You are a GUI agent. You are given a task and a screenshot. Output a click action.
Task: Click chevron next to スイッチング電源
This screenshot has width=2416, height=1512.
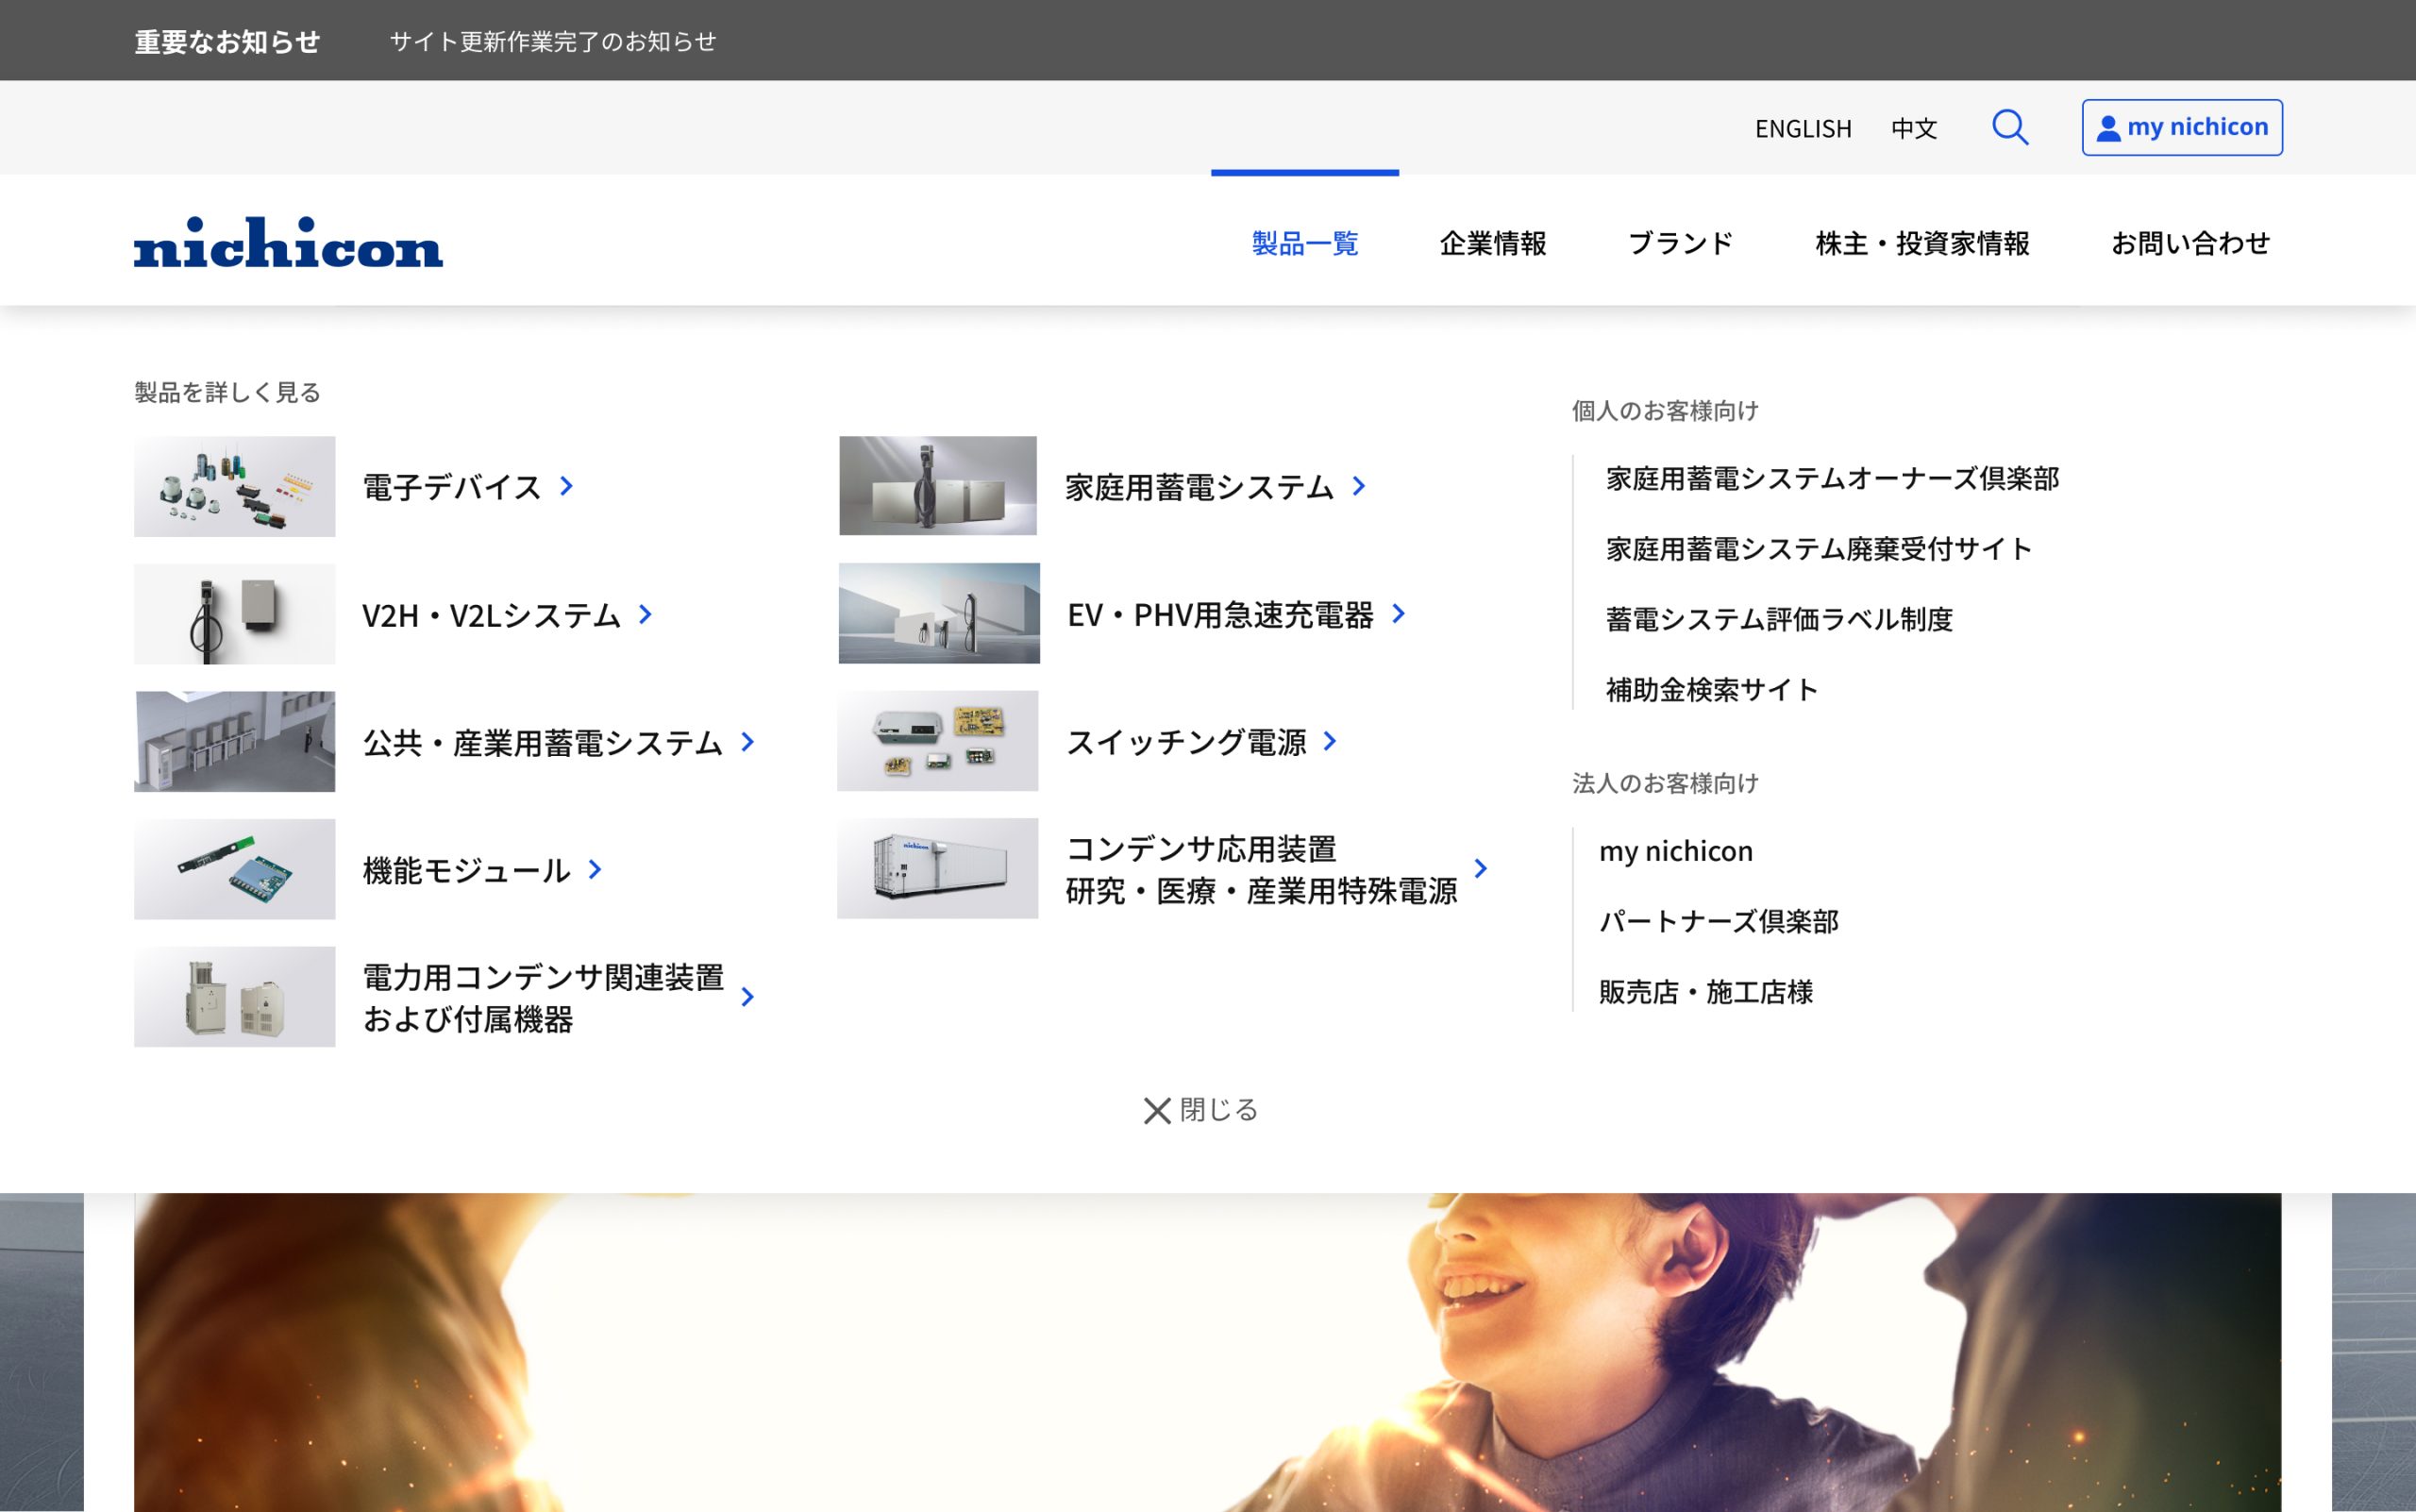coord(1330,741)
